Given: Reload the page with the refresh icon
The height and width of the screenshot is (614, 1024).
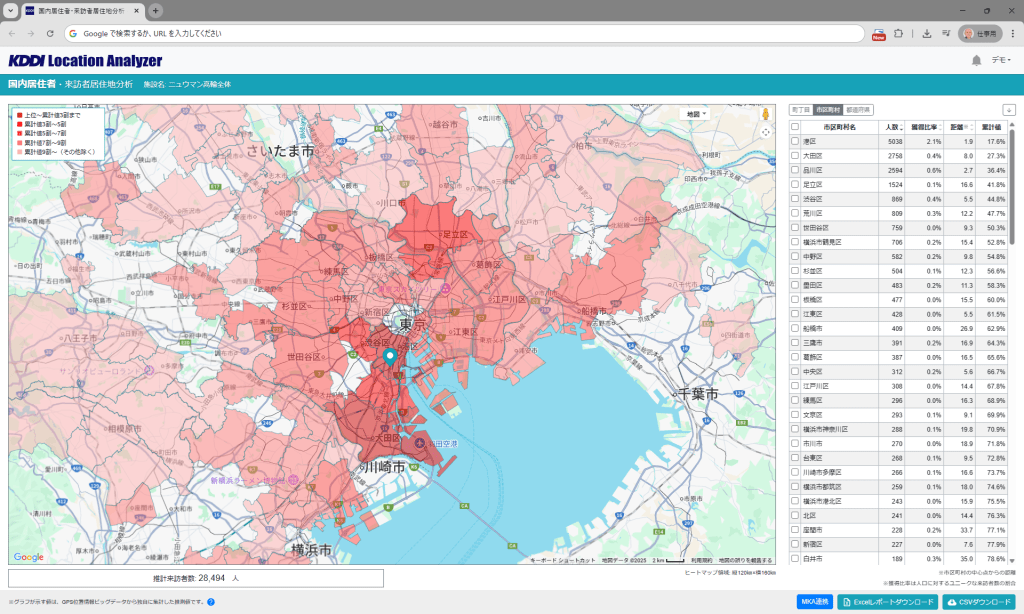Looking at the screenshot, I should pos(50,33).
